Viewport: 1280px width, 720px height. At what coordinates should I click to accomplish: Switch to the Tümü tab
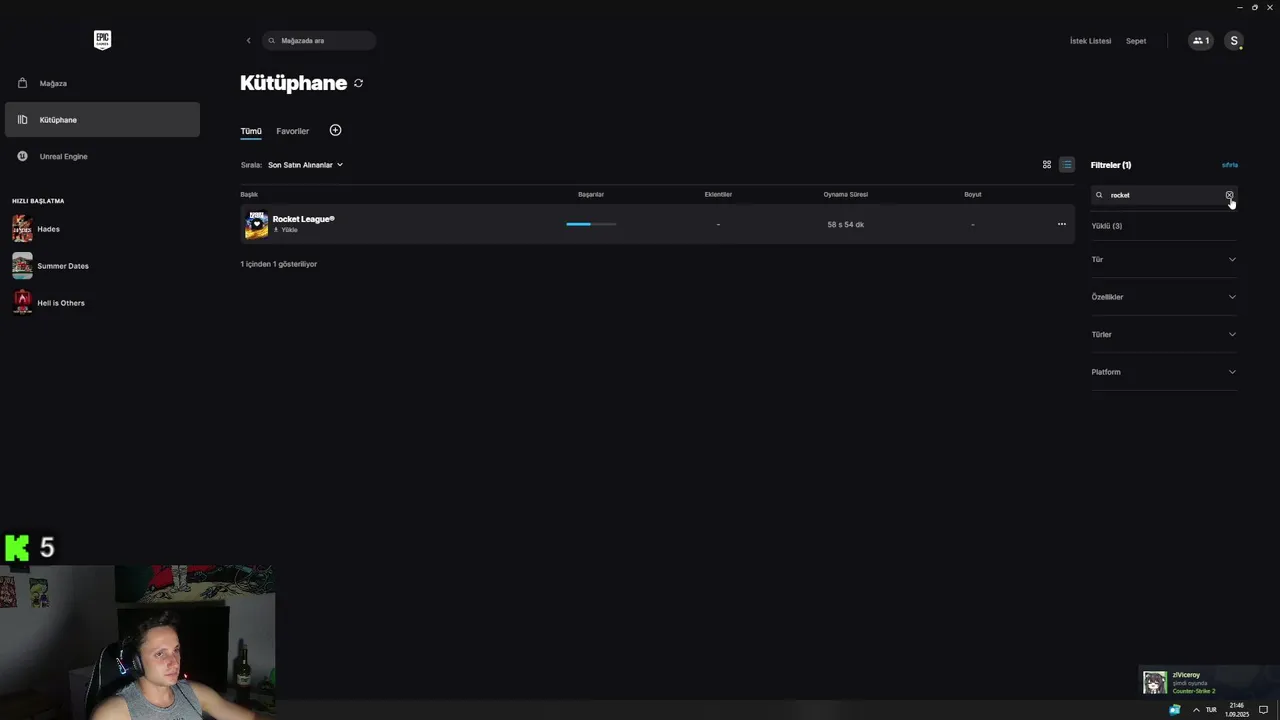[251, 131]
